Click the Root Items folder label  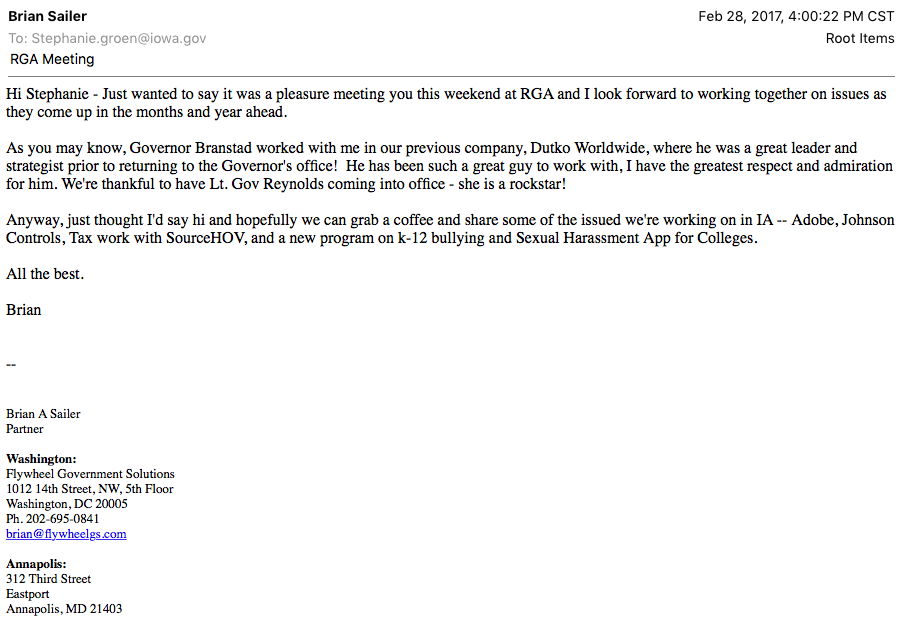point(860,38)
